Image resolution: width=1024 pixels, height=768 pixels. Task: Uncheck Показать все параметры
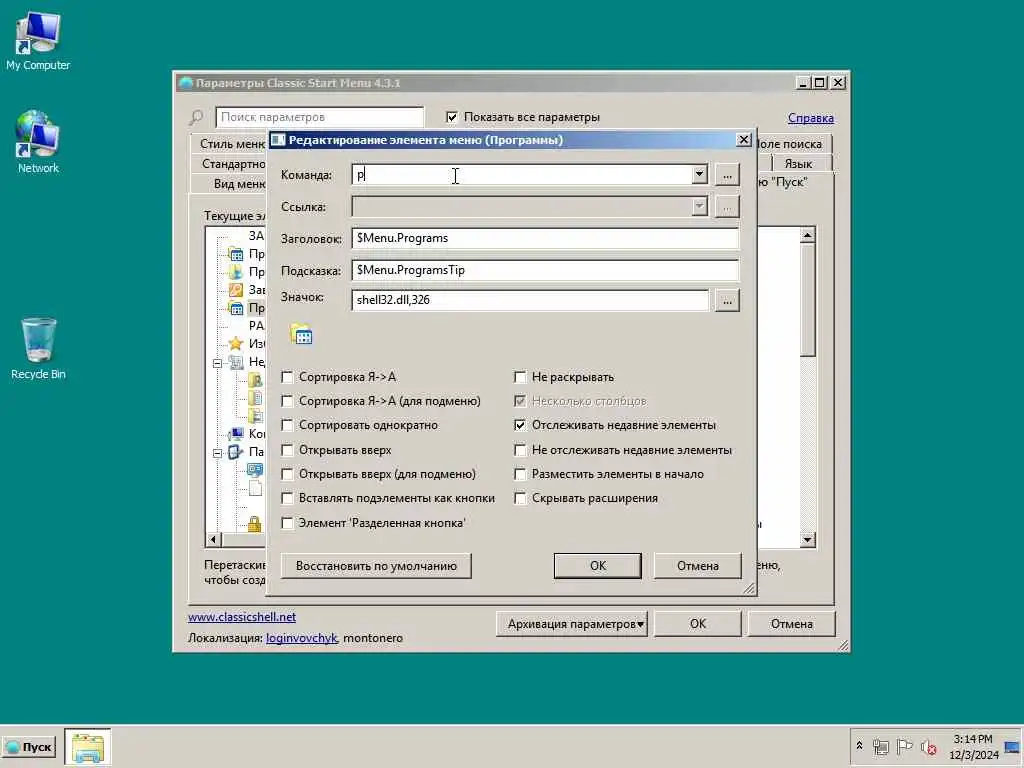452,117
